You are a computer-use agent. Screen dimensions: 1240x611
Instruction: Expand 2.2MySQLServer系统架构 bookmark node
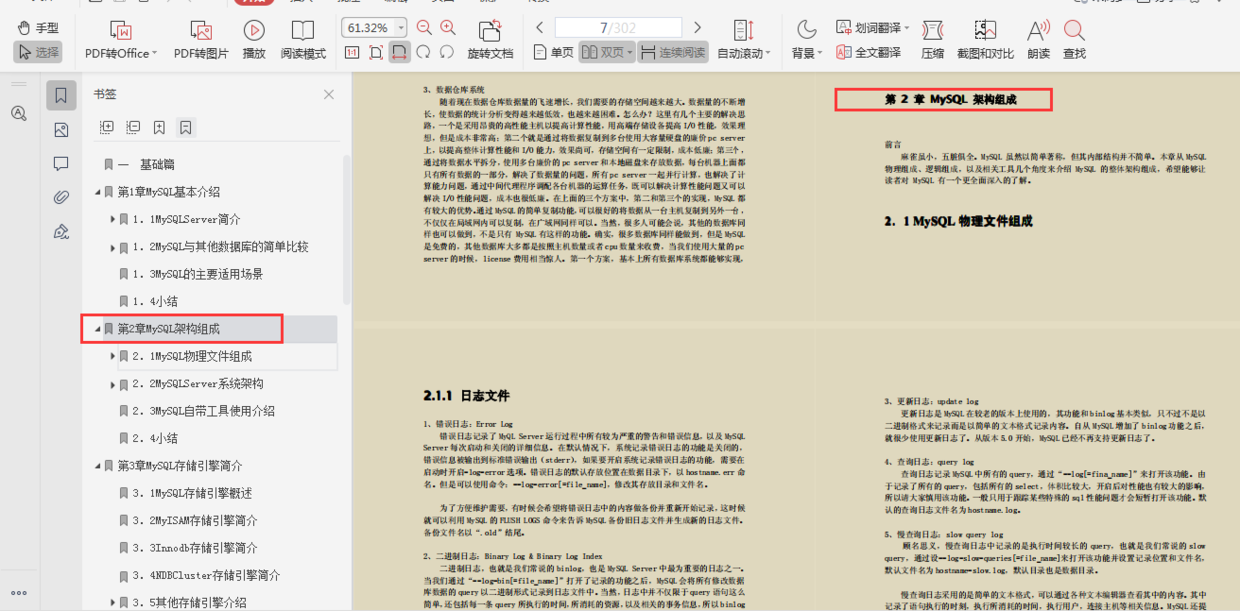113,384
